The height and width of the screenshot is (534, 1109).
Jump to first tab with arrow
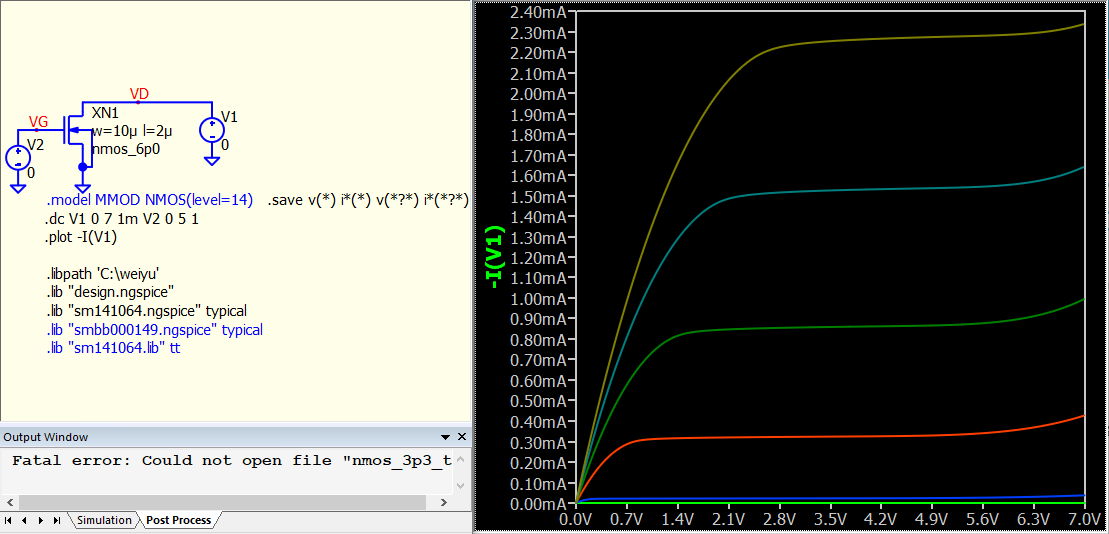[9, 520]
